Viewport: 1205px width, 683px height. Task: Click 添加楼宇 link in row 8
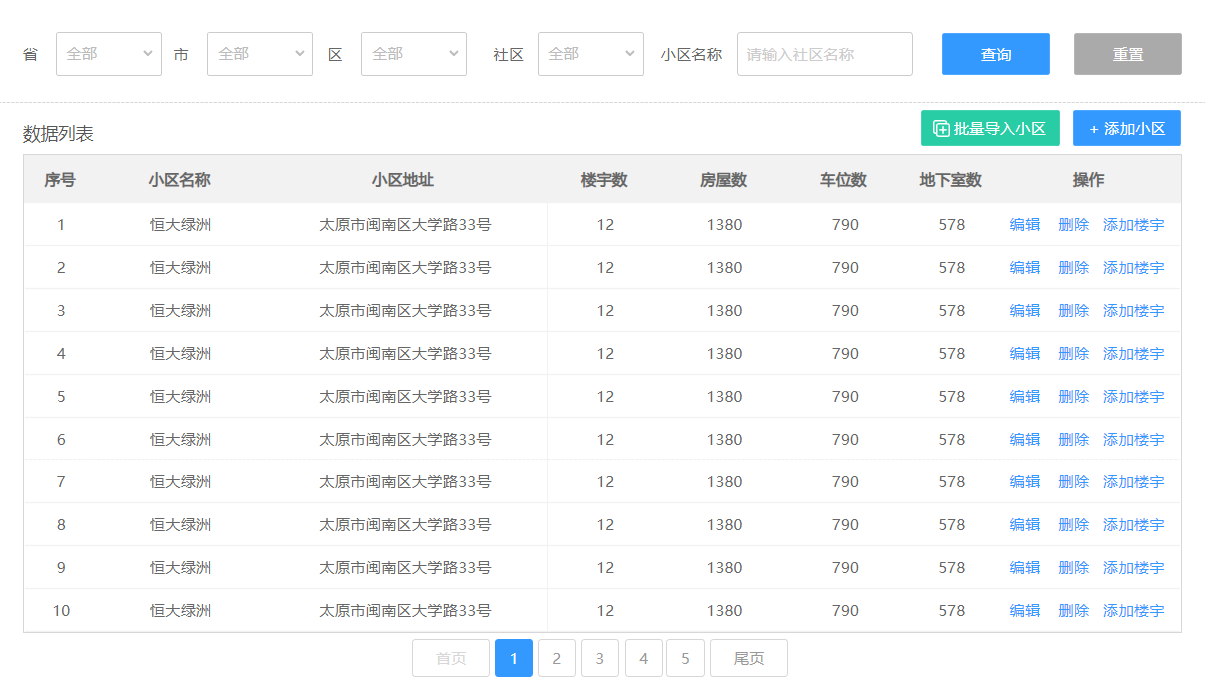pos(1133,525)
